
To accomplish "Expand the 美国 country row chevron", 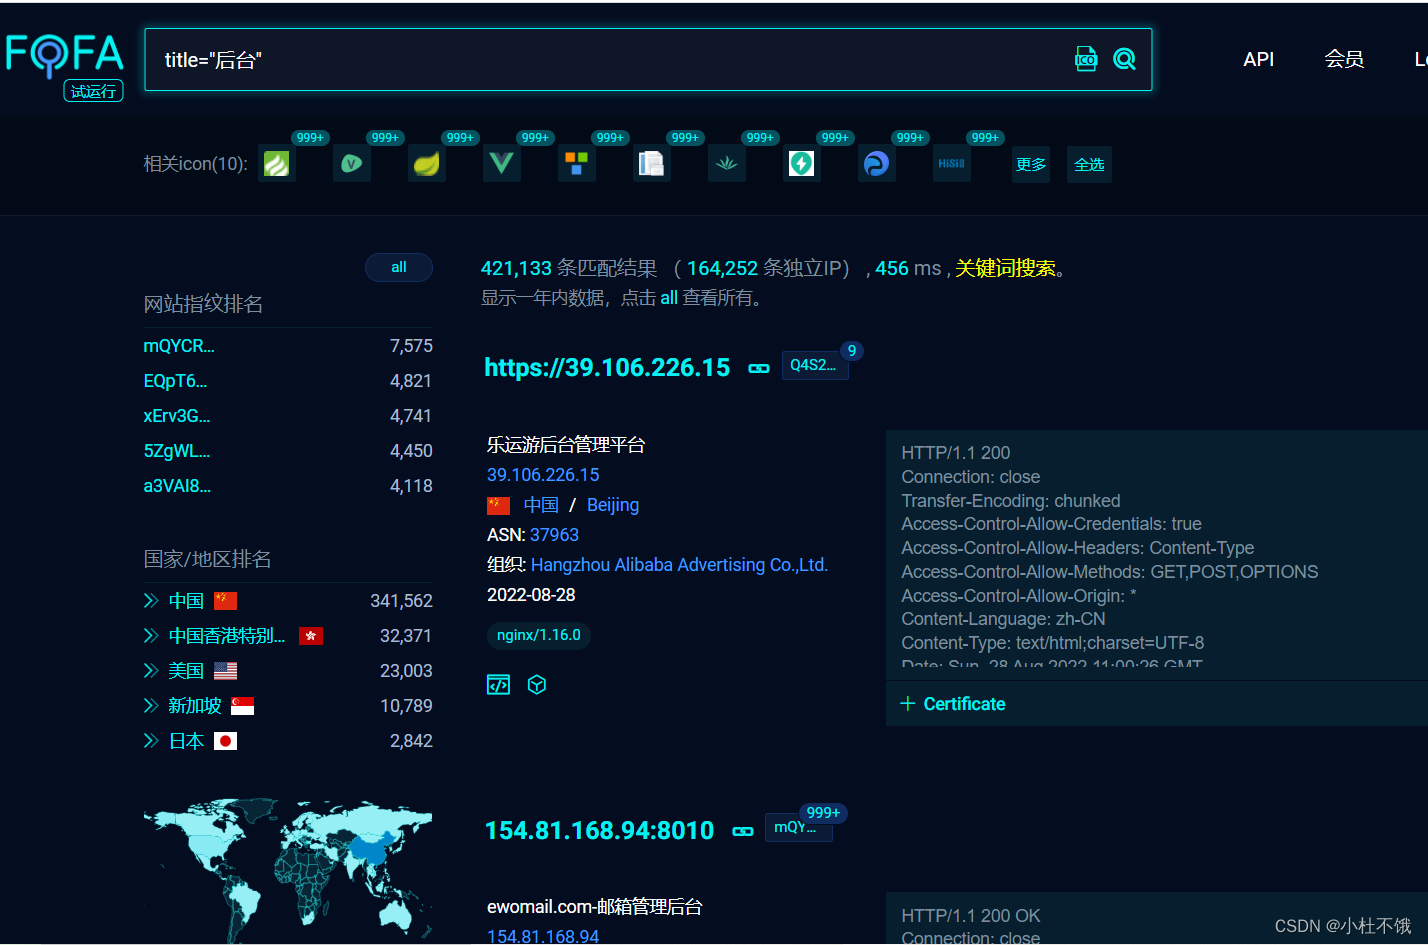I will pyautogui.click(x=151, y=670).
